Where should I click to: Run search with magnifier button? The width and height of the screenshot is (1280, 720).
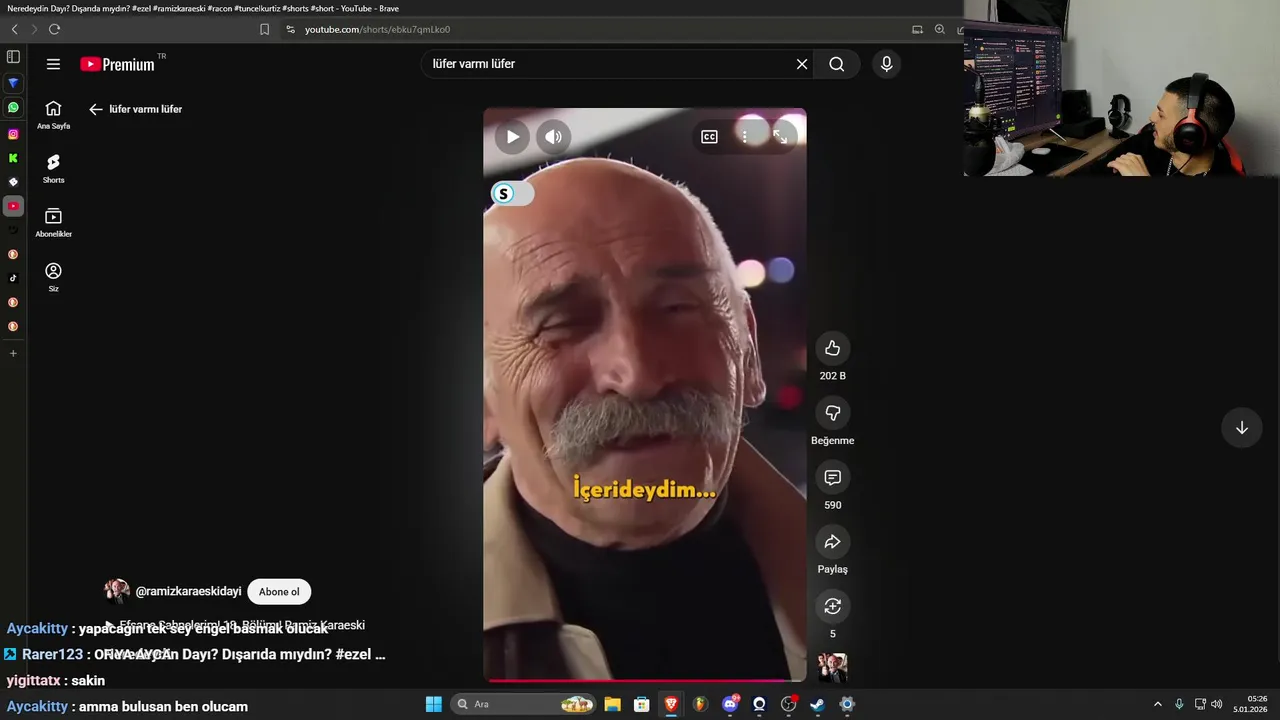836,64
